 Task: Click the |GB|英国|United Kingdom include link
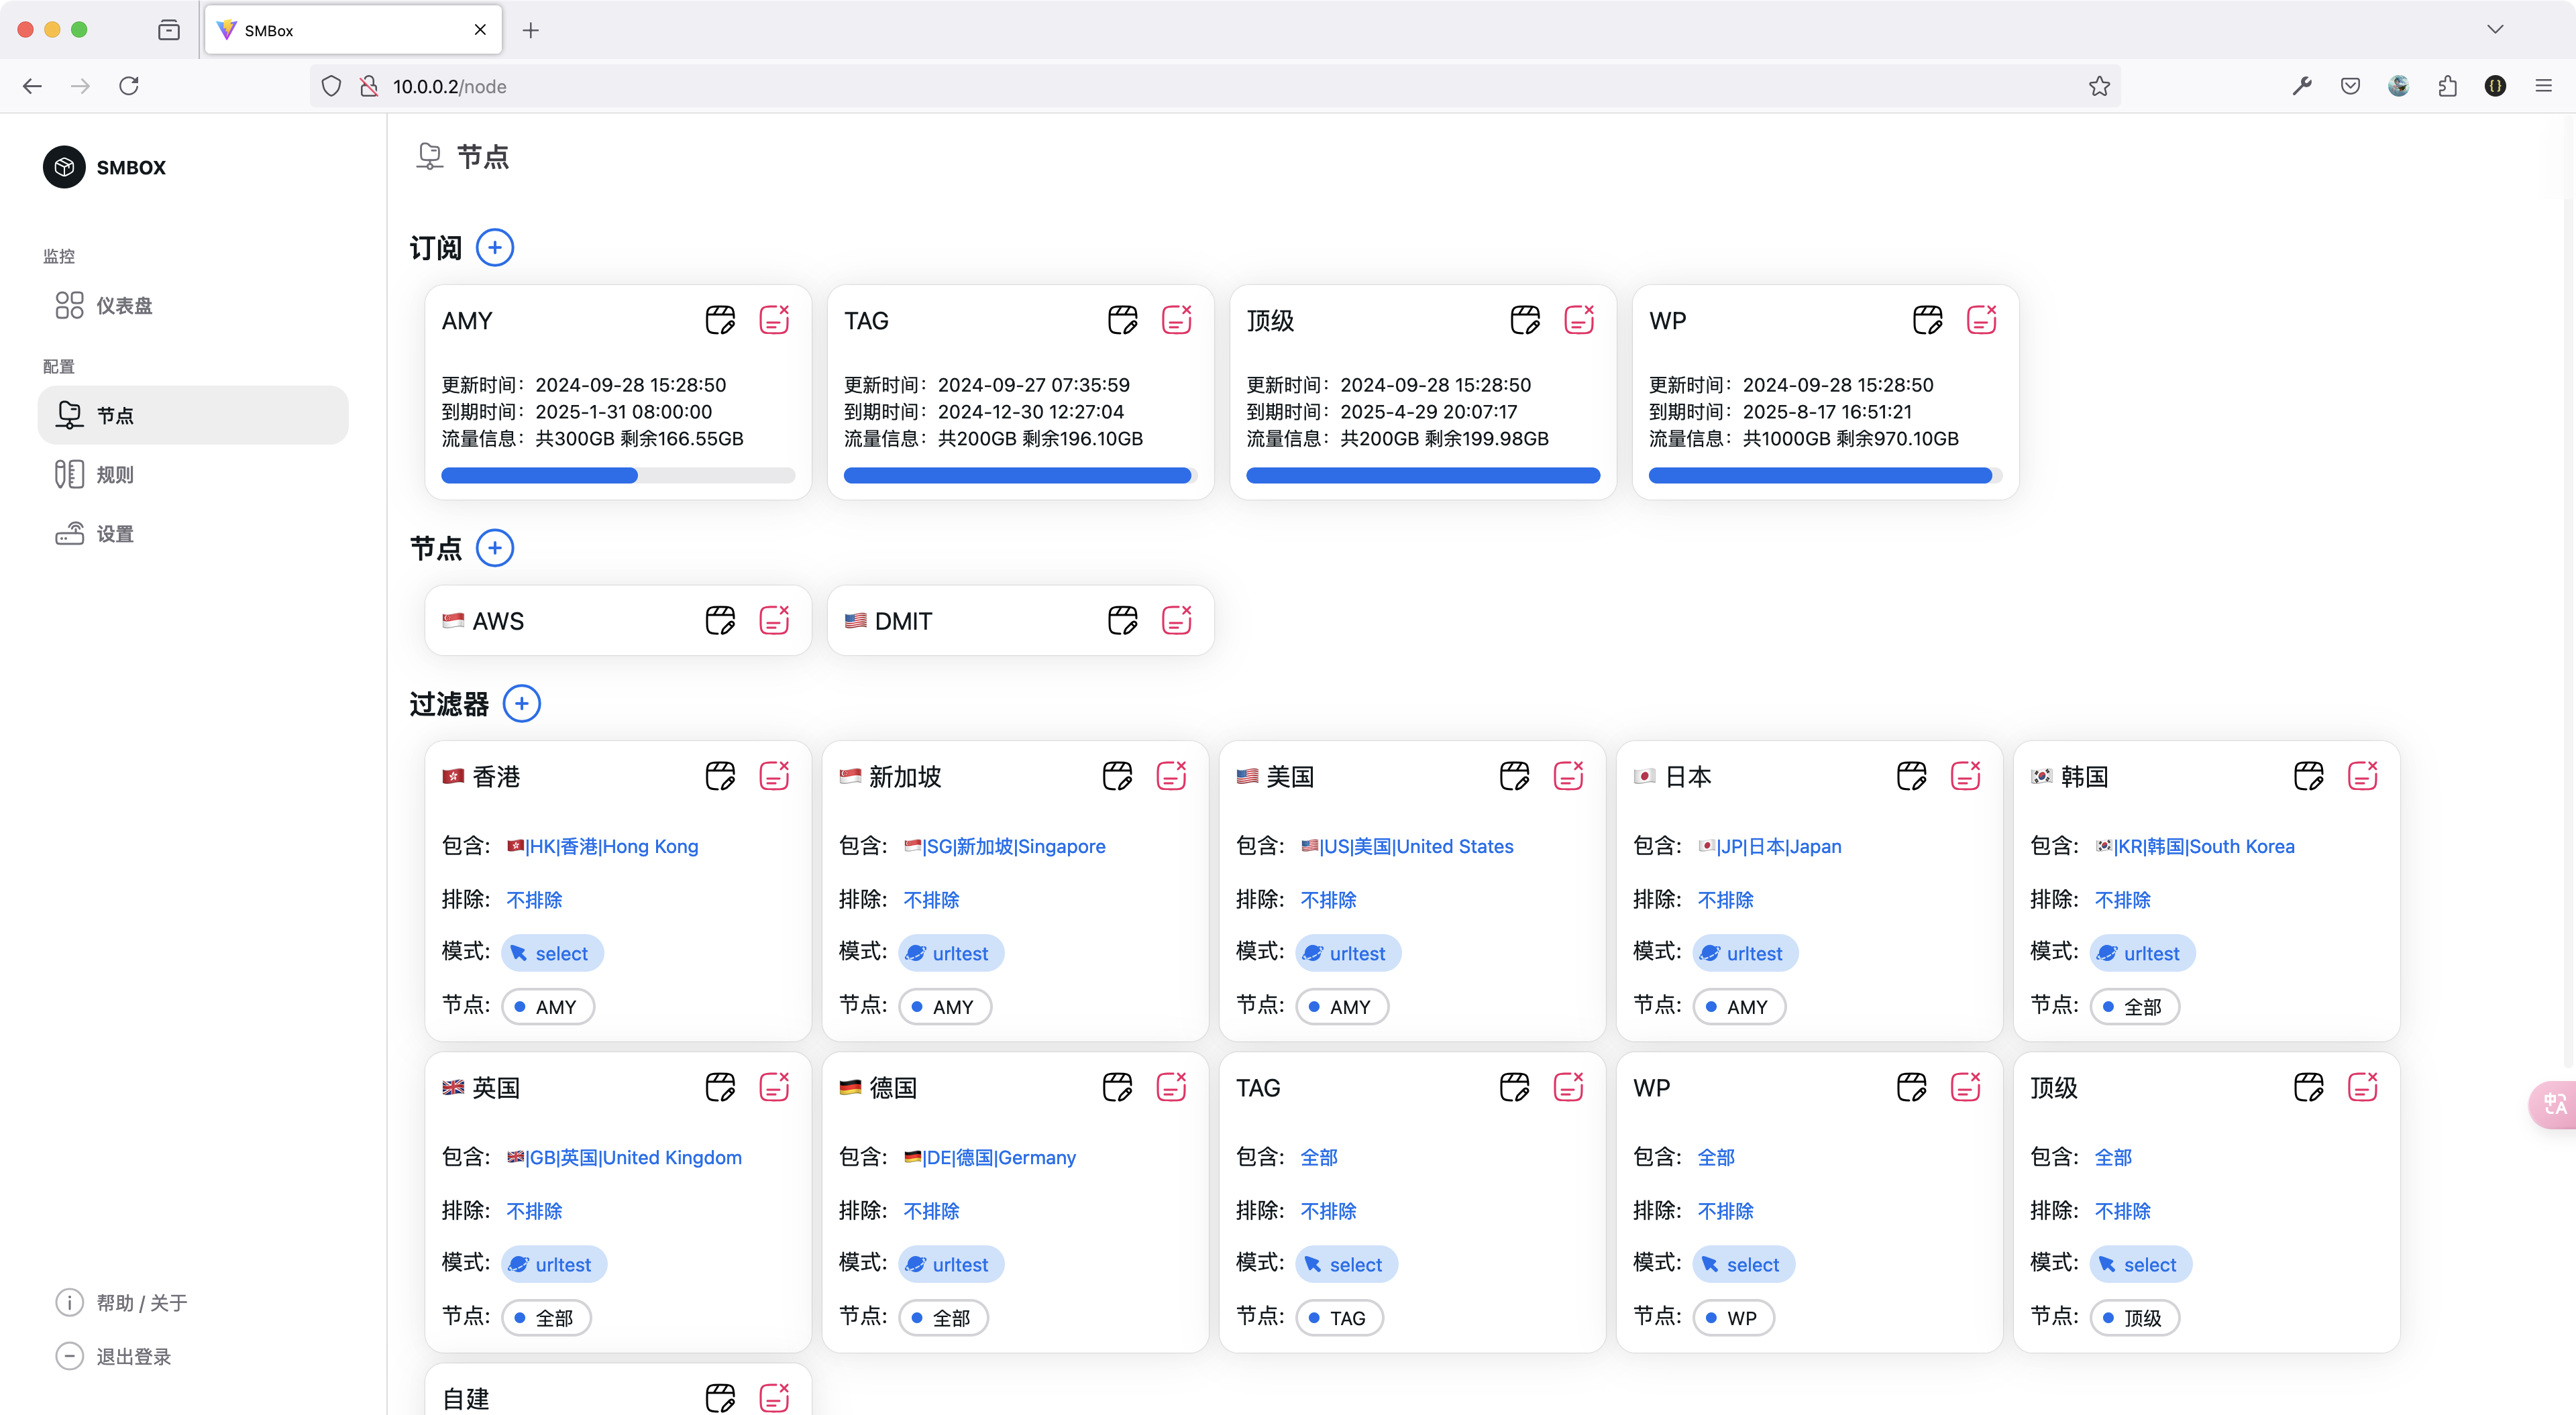click(624, 1158)
